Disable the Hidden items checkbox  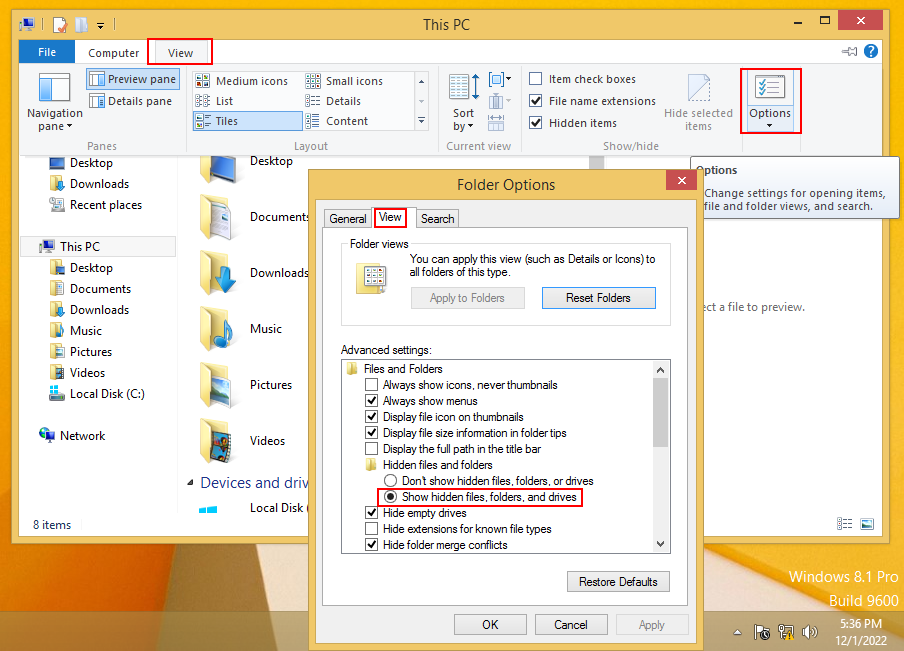(x=536, y=122)
